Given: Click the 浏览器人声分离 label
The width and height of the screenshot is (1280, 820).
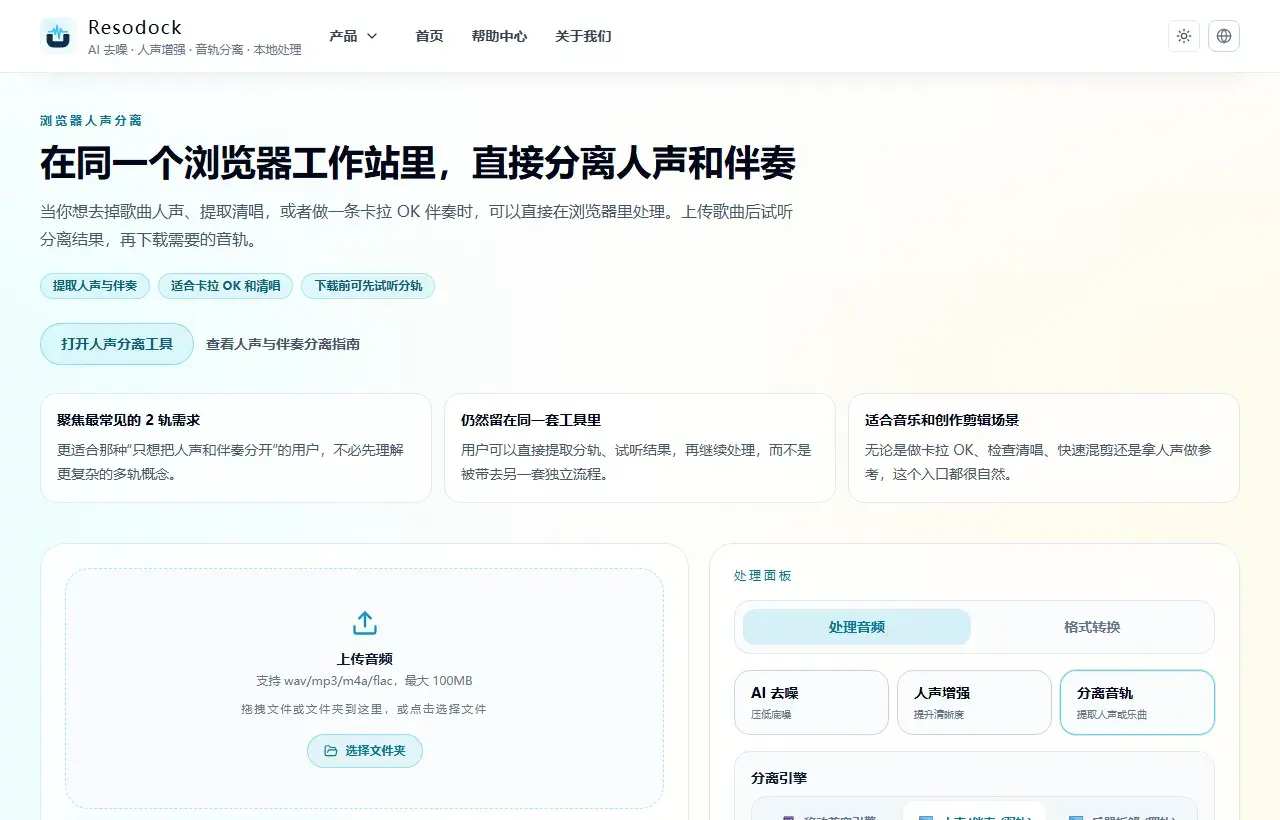Looking at the screenshot, I should (x=91, y=121).
